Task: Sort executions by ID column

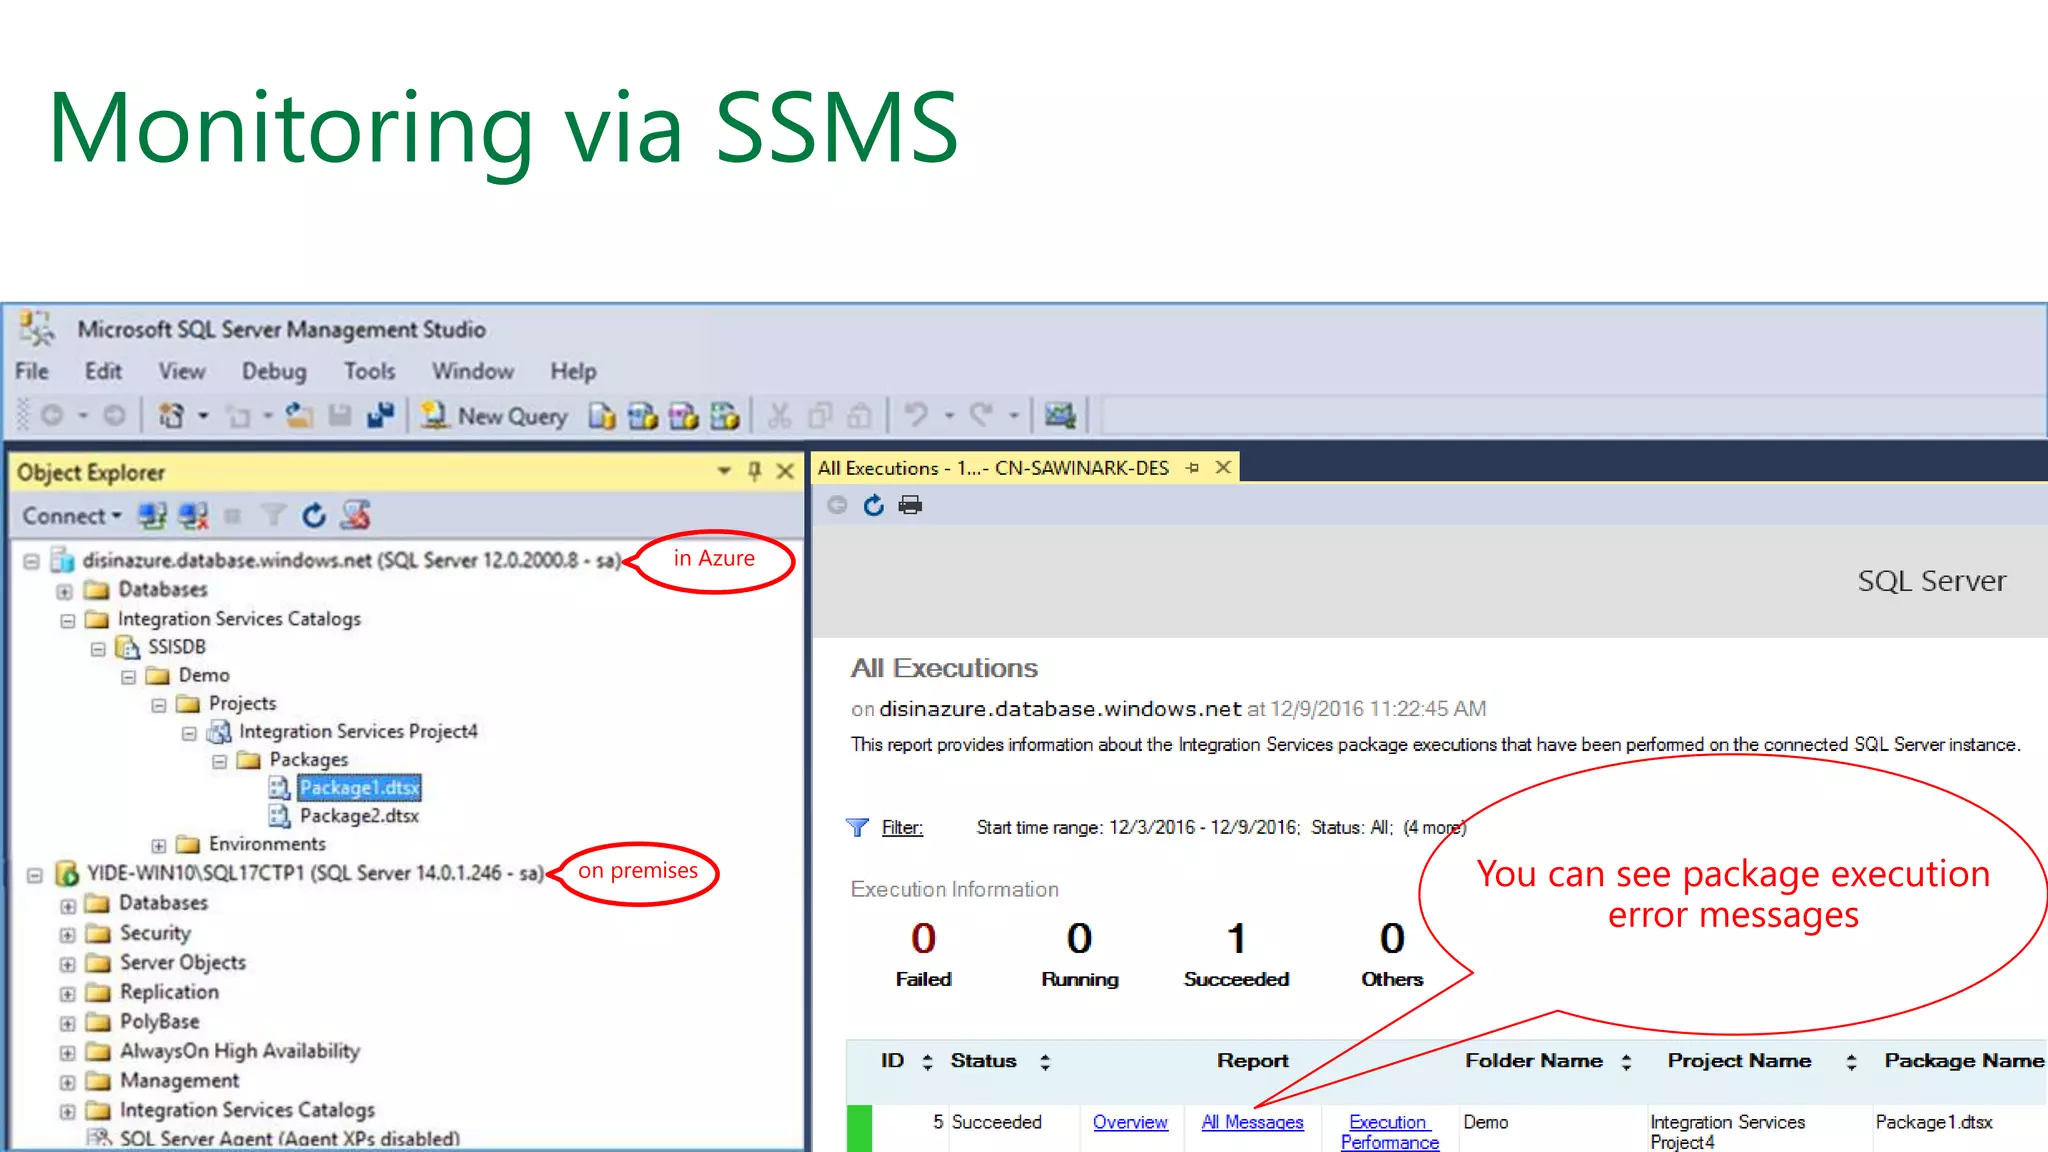Action: click(x=928, y=1062)
